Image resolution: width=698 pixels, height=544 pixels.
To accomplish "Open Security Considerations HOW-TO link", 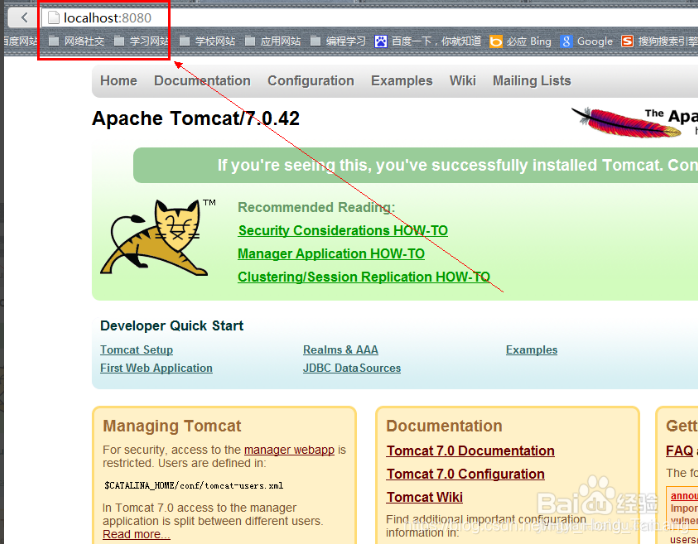I will tap(343, 231).
